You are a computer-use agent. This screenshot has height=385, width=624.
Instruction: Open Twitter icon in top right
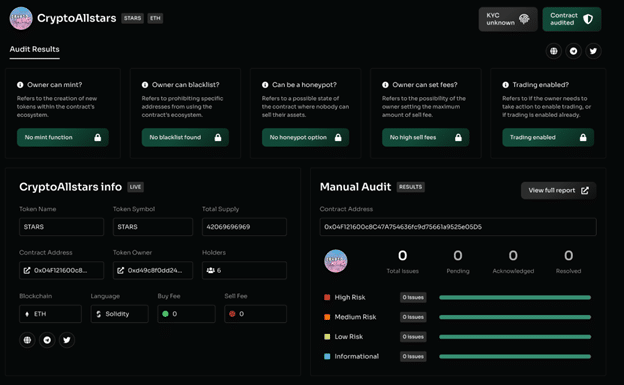pos(593,51)
